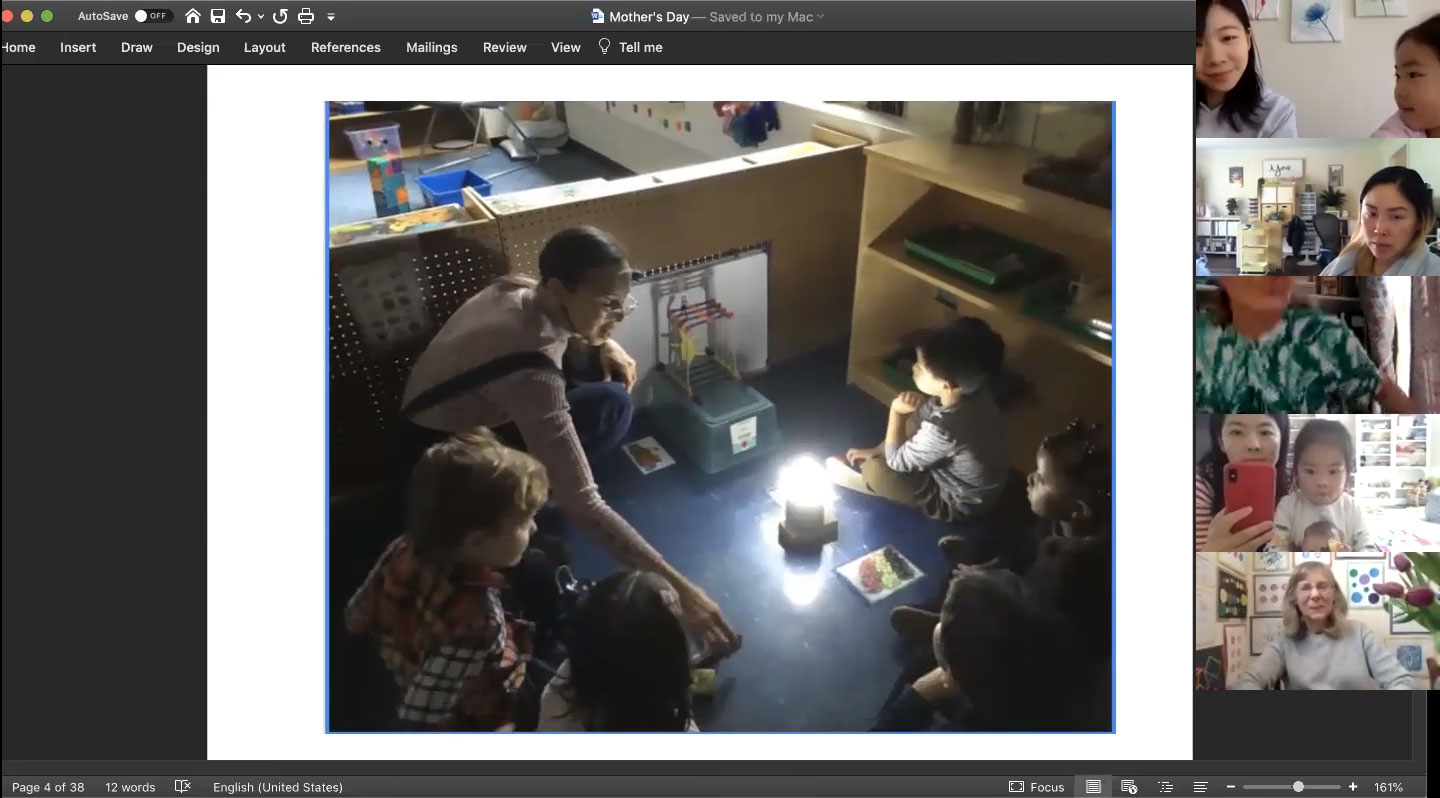
Task: Select the Layout tab
Action: pyautogui.click(x=265, y=47)
